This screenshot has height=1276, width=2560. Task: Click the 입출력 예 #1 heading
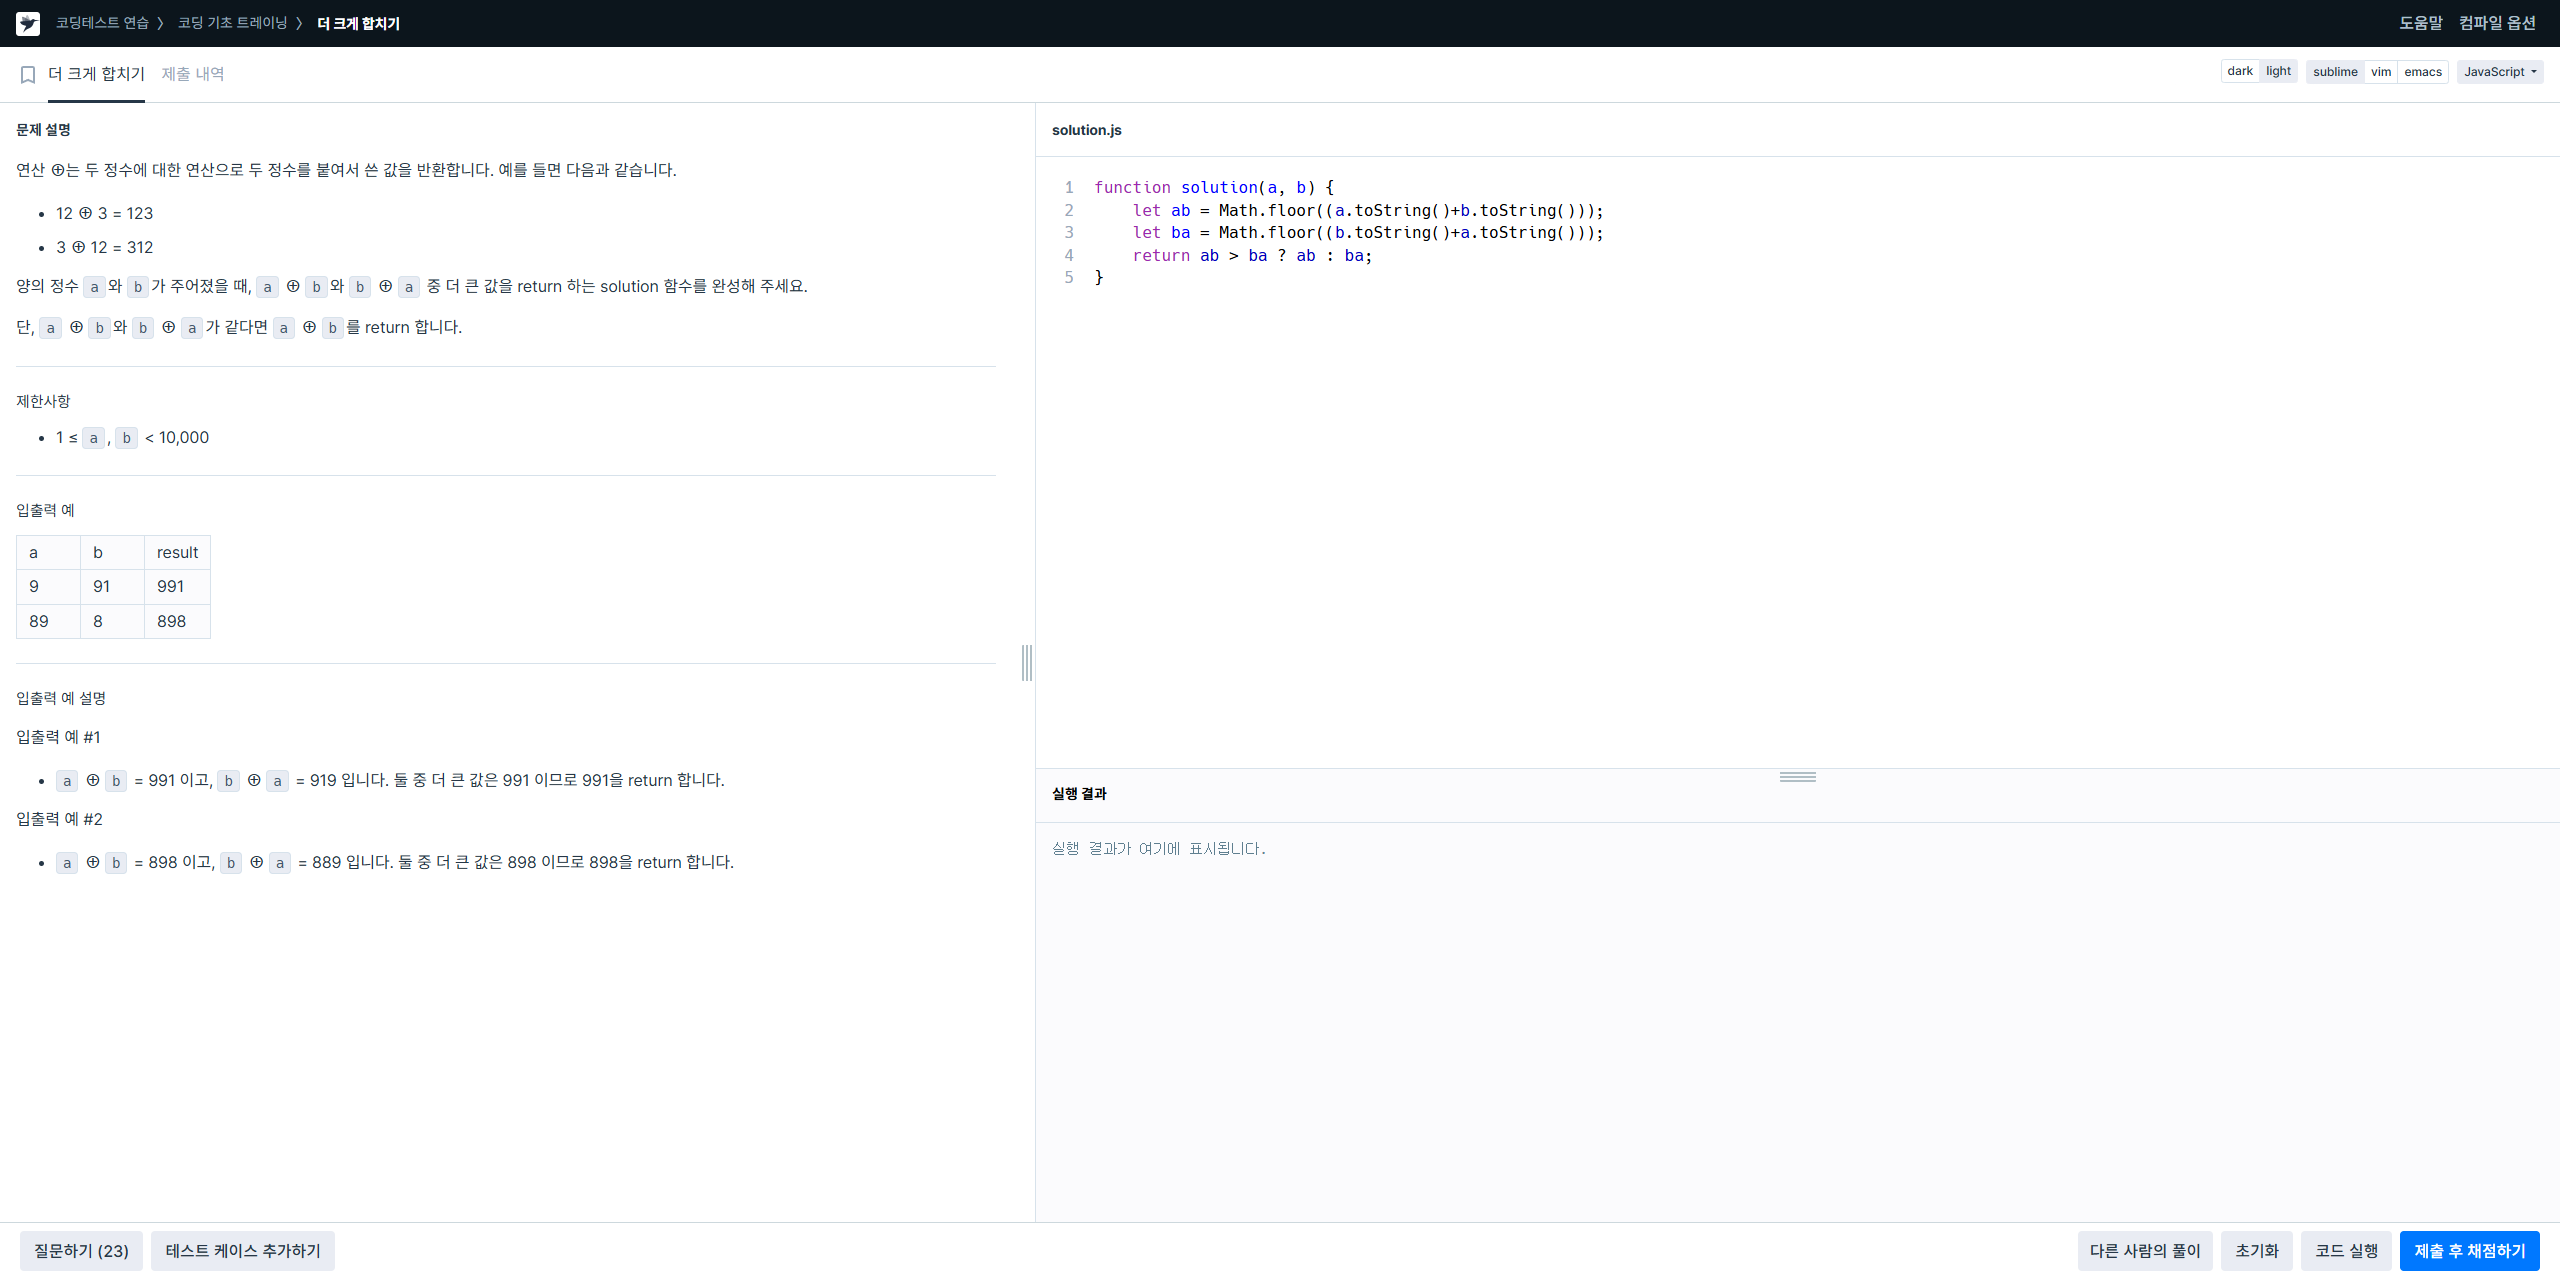pos(58,737)
